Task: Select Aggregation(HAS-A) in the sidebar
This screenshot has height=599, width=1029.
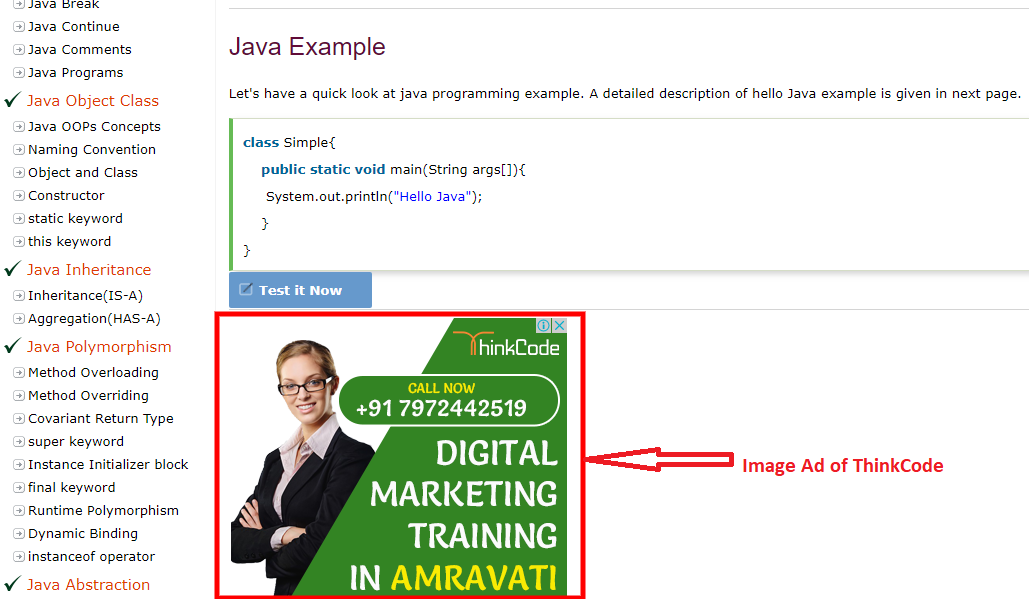Action: point(94,319)
